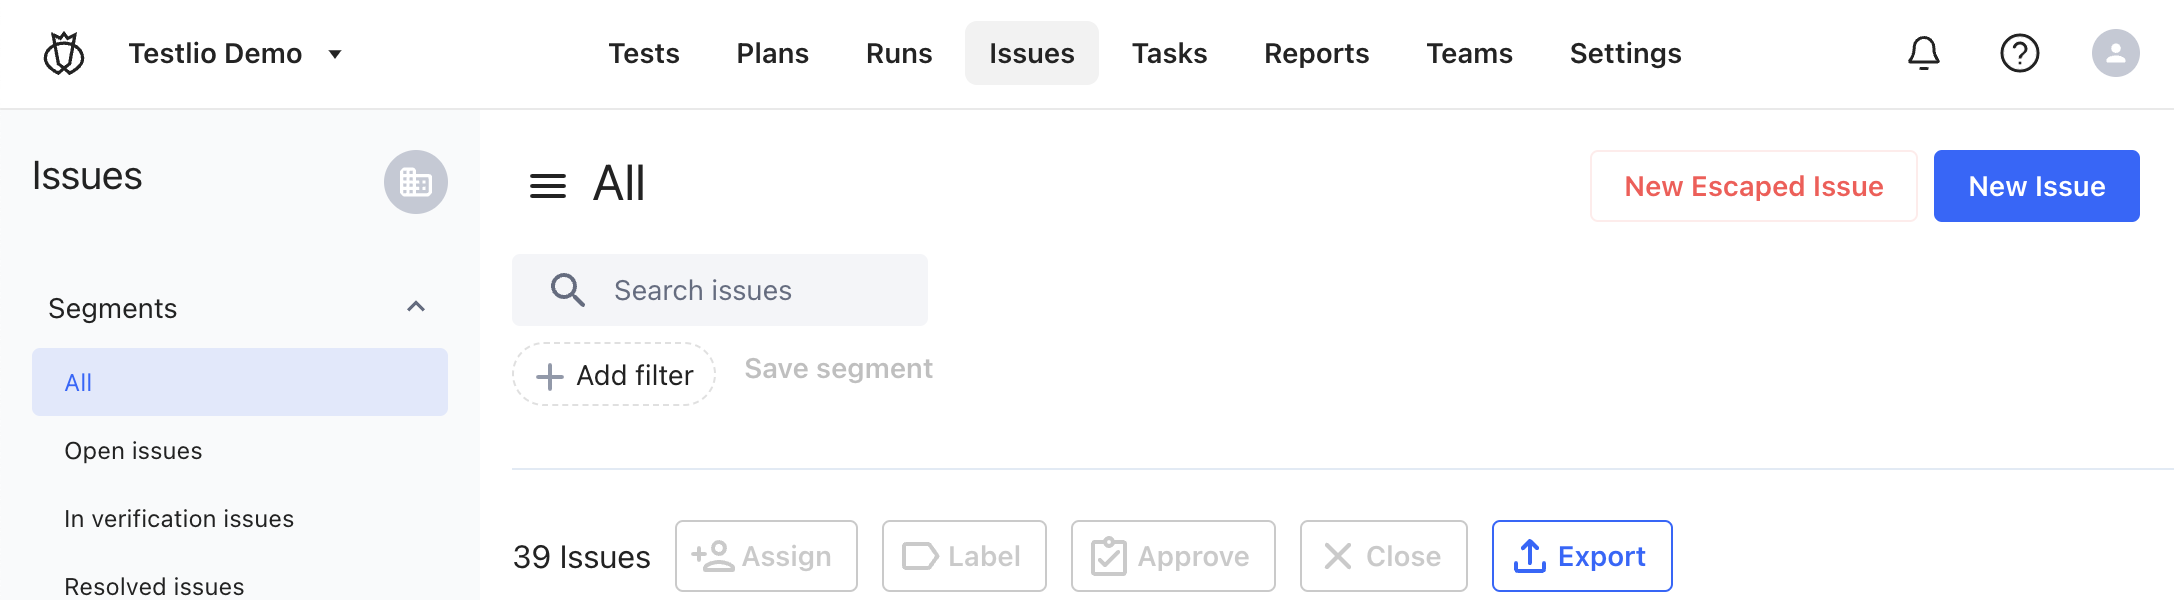This screenshot has width=2174, height=600.
Task: Open the Add filter picker
Action: (613, 374)
